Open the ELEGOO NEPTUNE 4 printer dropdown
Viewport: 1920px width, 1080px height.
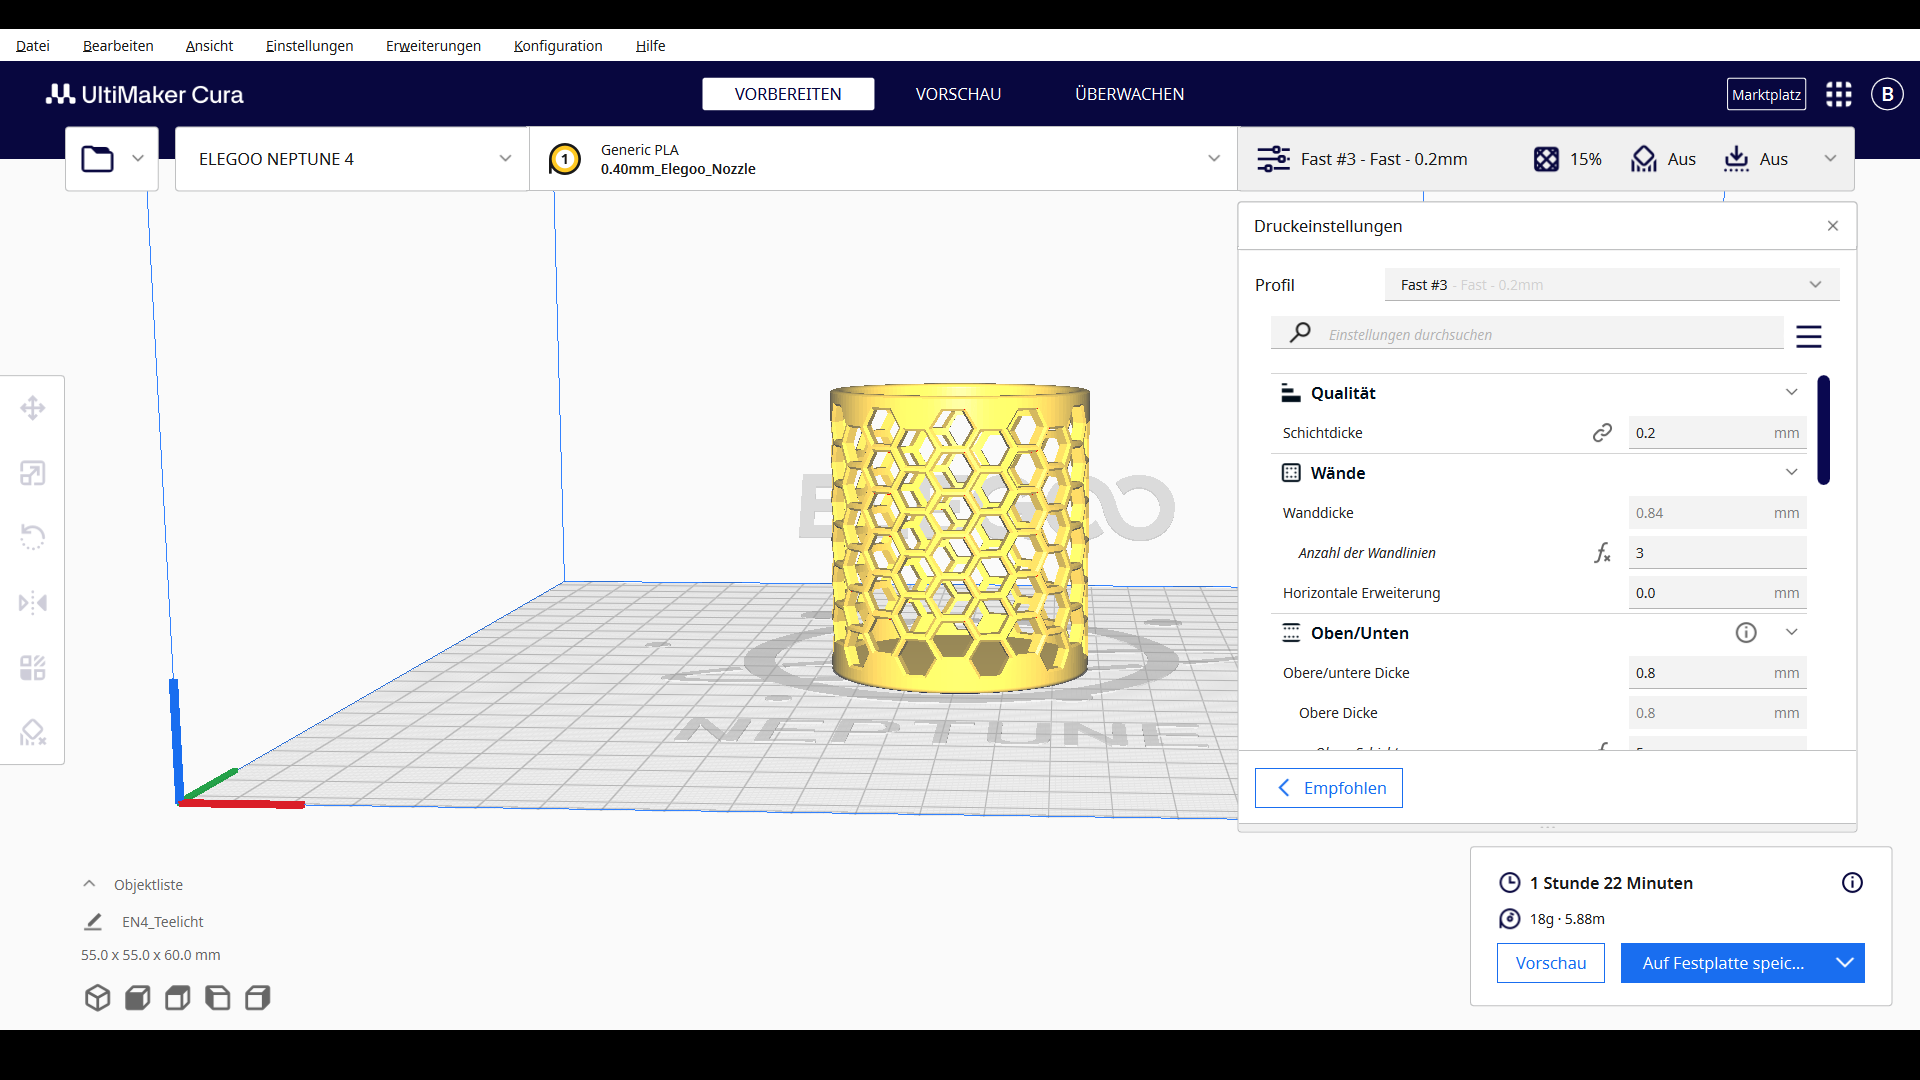pyautogui.click(x=352, y=159)
